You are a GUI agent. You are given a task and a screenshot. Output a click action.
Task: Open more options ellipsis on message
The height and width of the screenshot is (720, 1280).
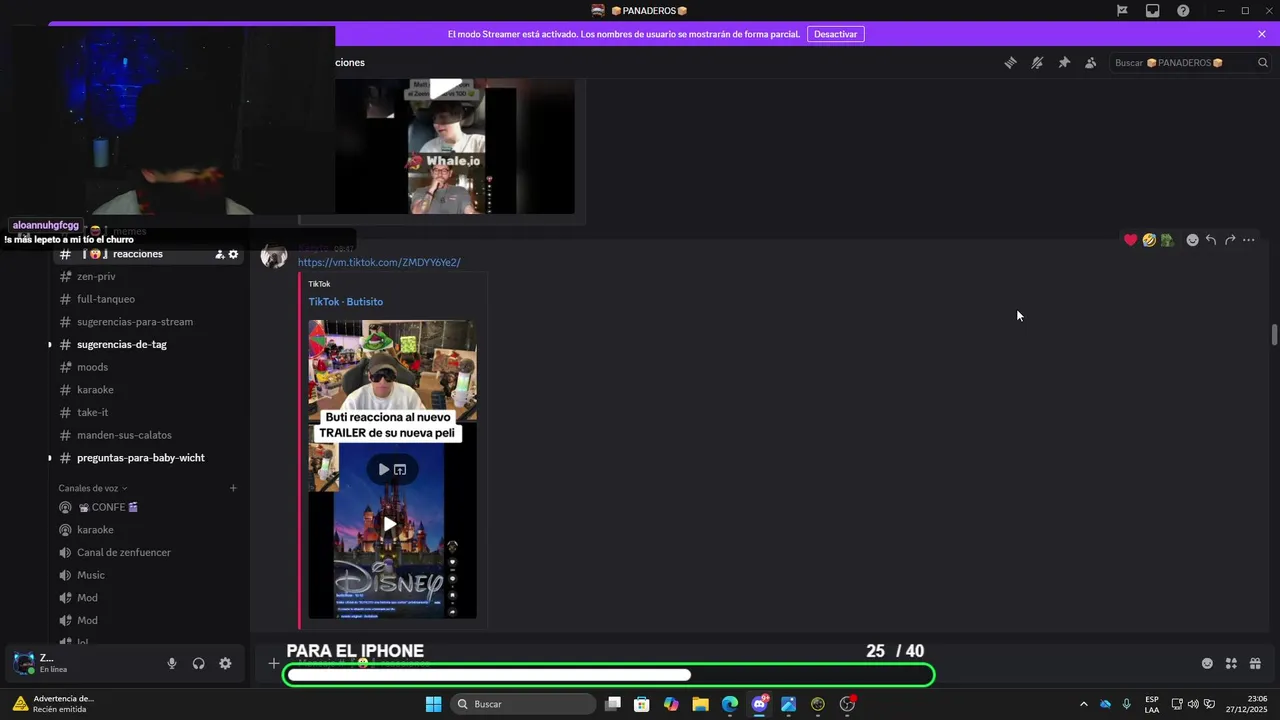point(1248,240)
